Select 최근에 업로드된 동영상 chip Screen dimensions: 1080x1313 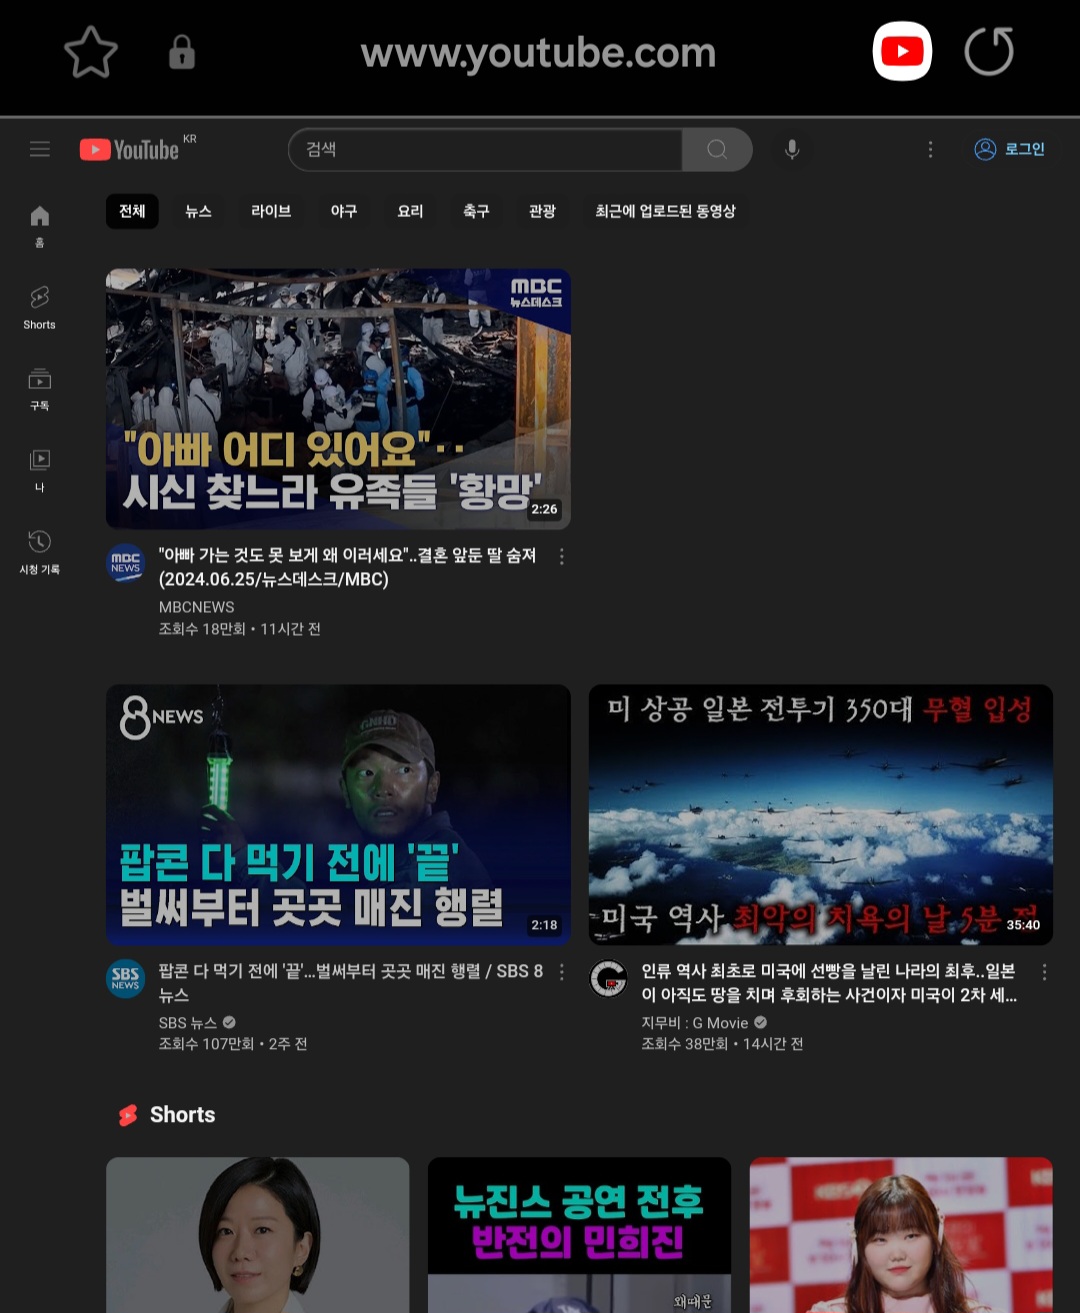tap(665, 211)
